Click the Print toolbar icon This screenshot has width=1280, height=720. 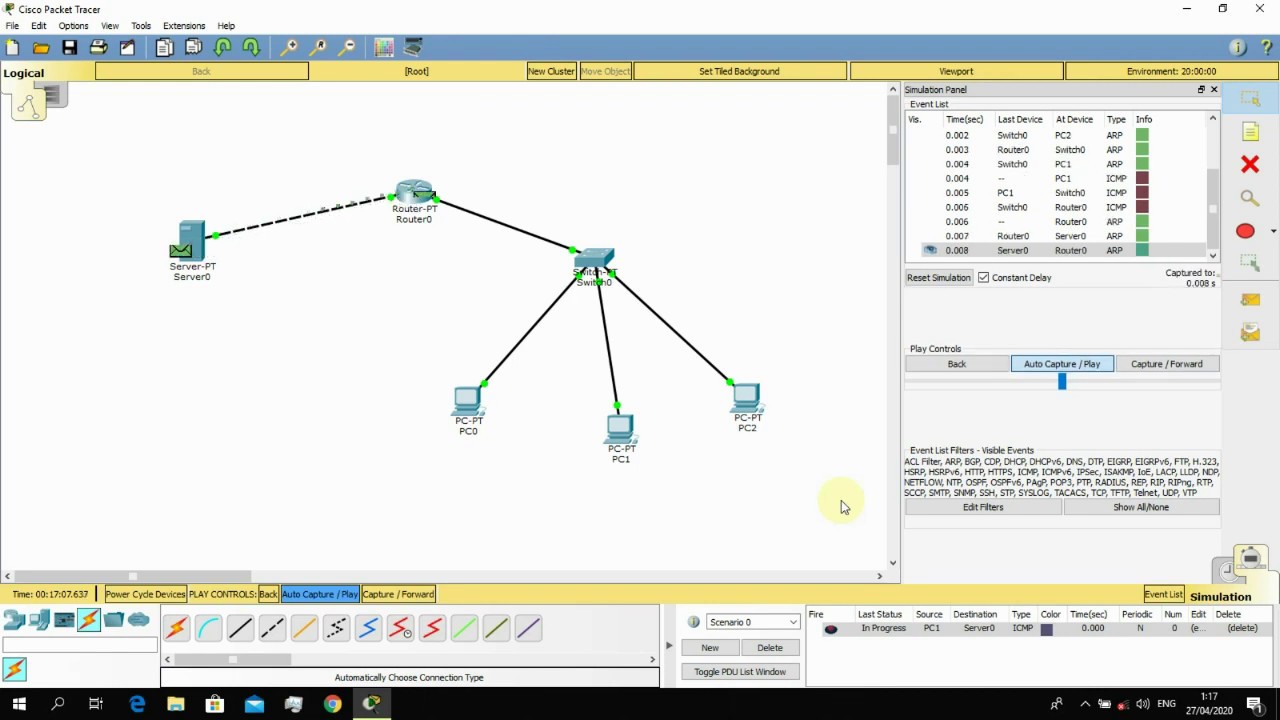click(98, 47)
